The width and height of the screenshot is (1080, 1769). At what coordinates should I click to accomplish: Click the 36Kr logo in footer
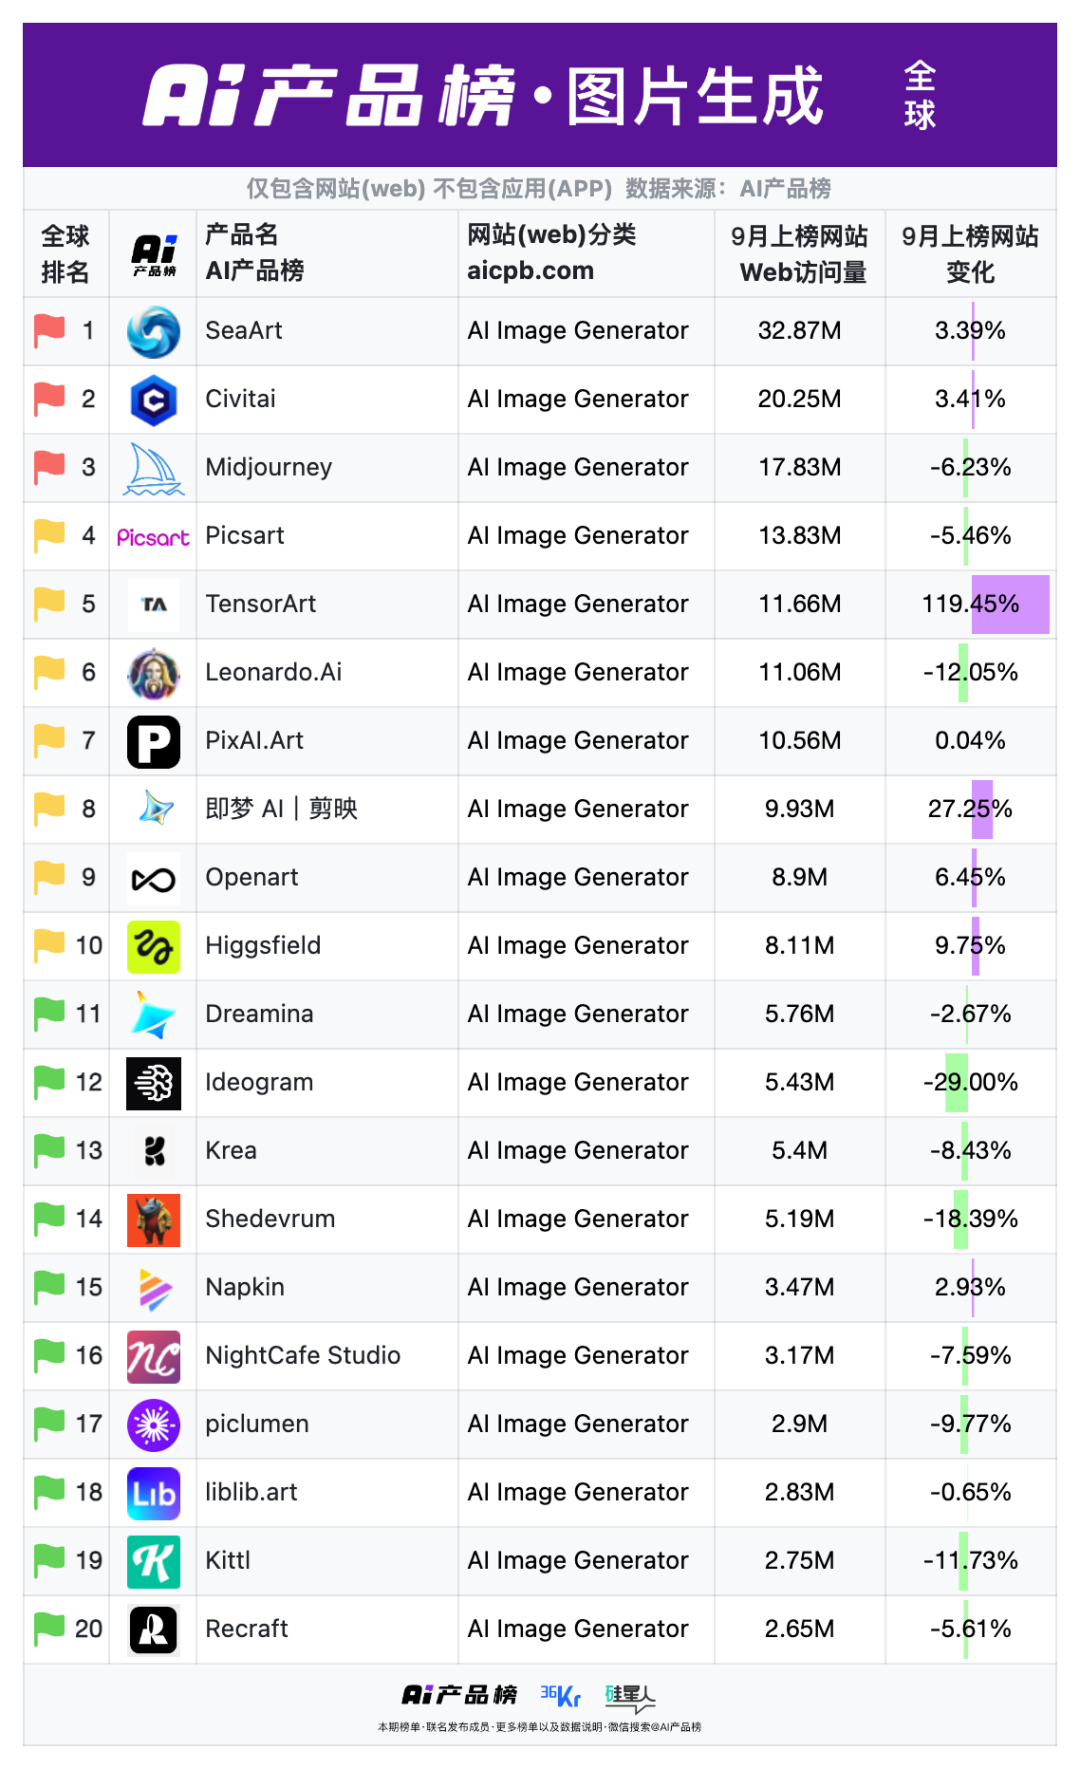click(x=560, y=1695)
